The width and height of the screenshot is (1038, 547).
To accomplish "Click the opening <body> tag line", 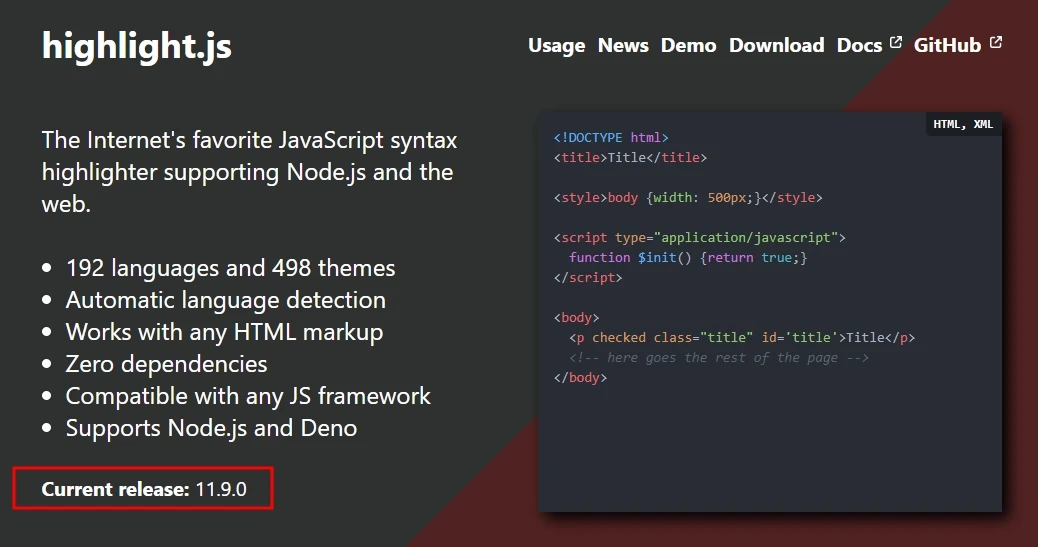I will pos(576,318).
